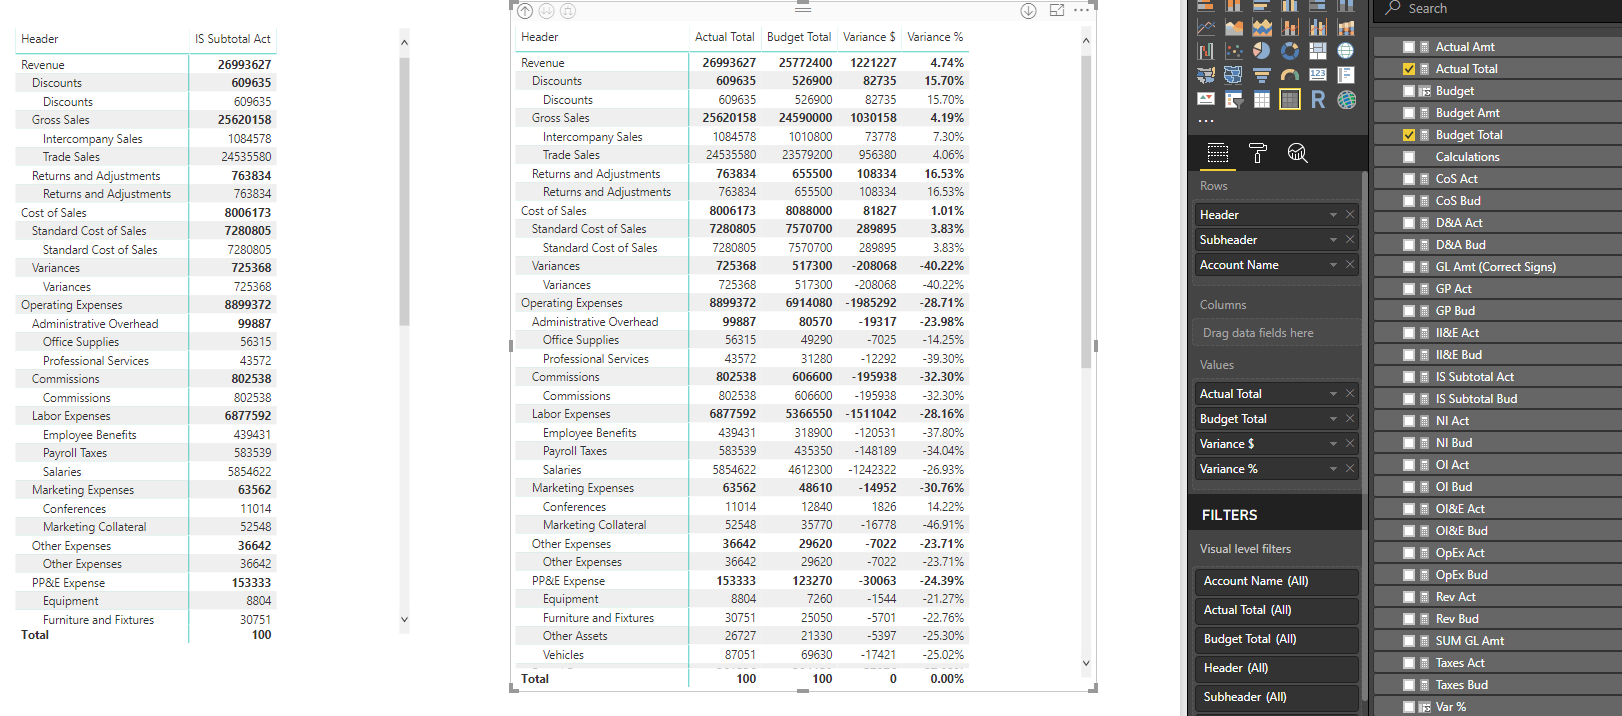Sort matrix by Actual Total column header
1622x716 pixels.
pos(724,37)
